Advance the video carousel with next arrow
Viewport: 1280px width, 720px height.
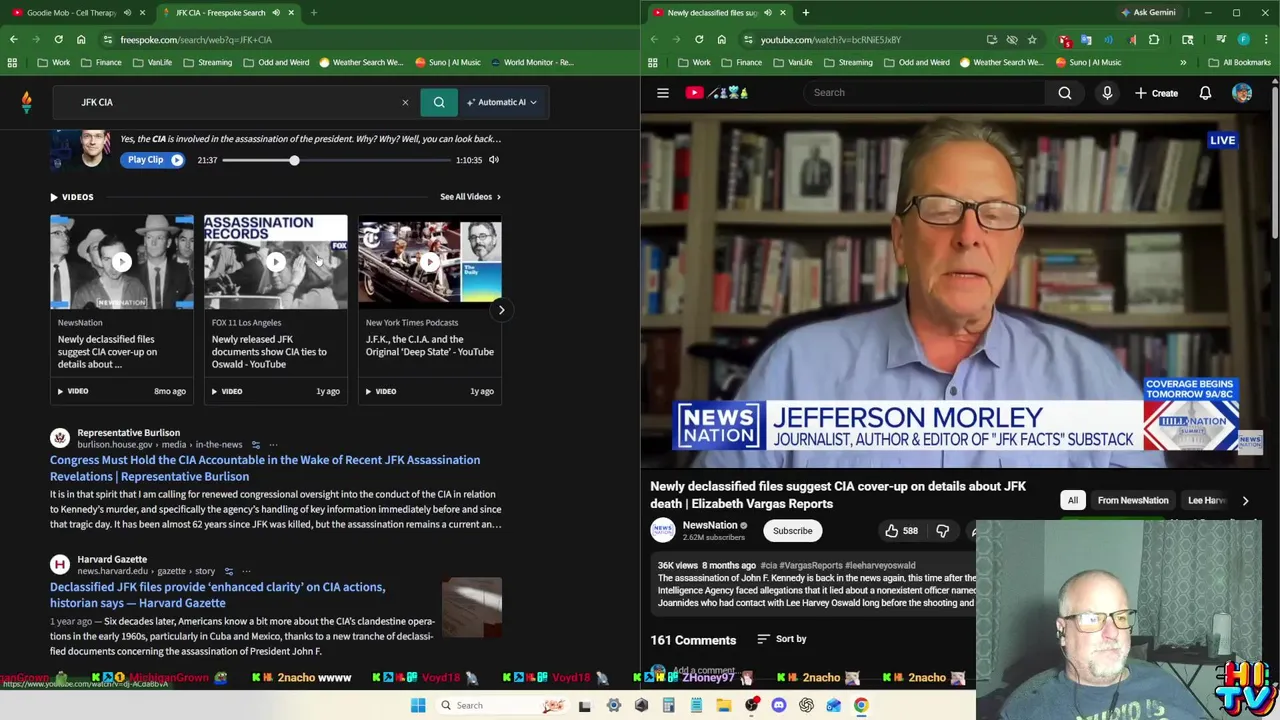501,310
